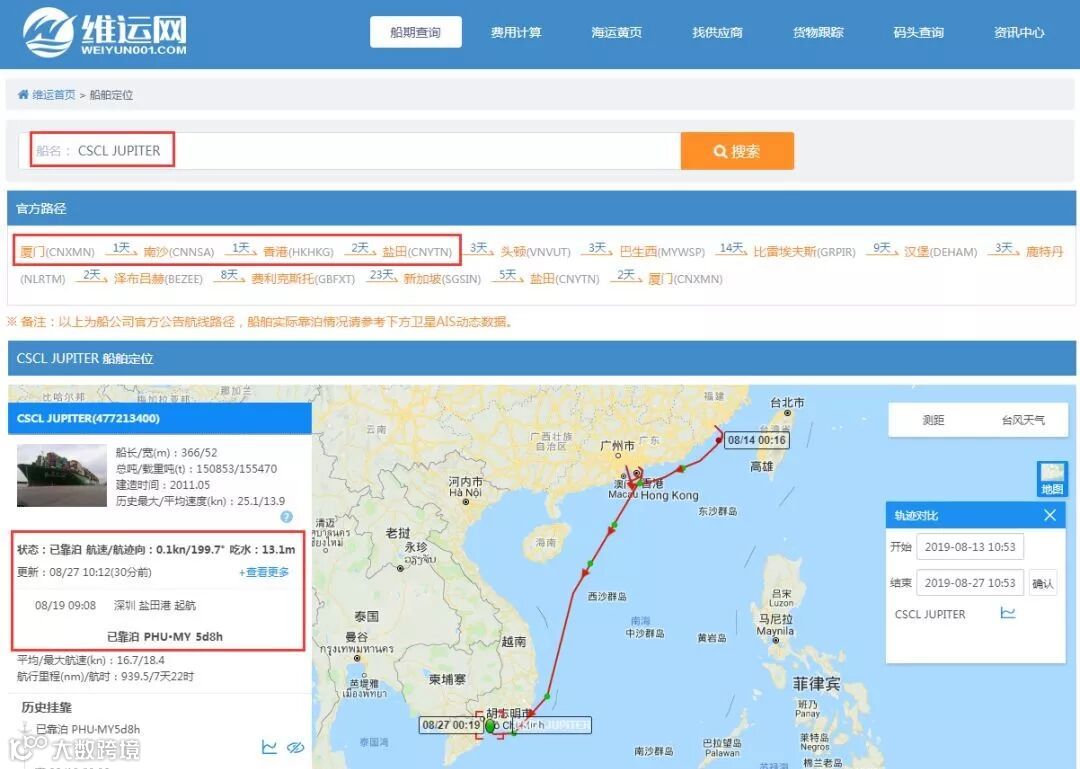This screenshot has width=1080, height=769.
Task: Click the 查看更多 link
Action: 264,572
